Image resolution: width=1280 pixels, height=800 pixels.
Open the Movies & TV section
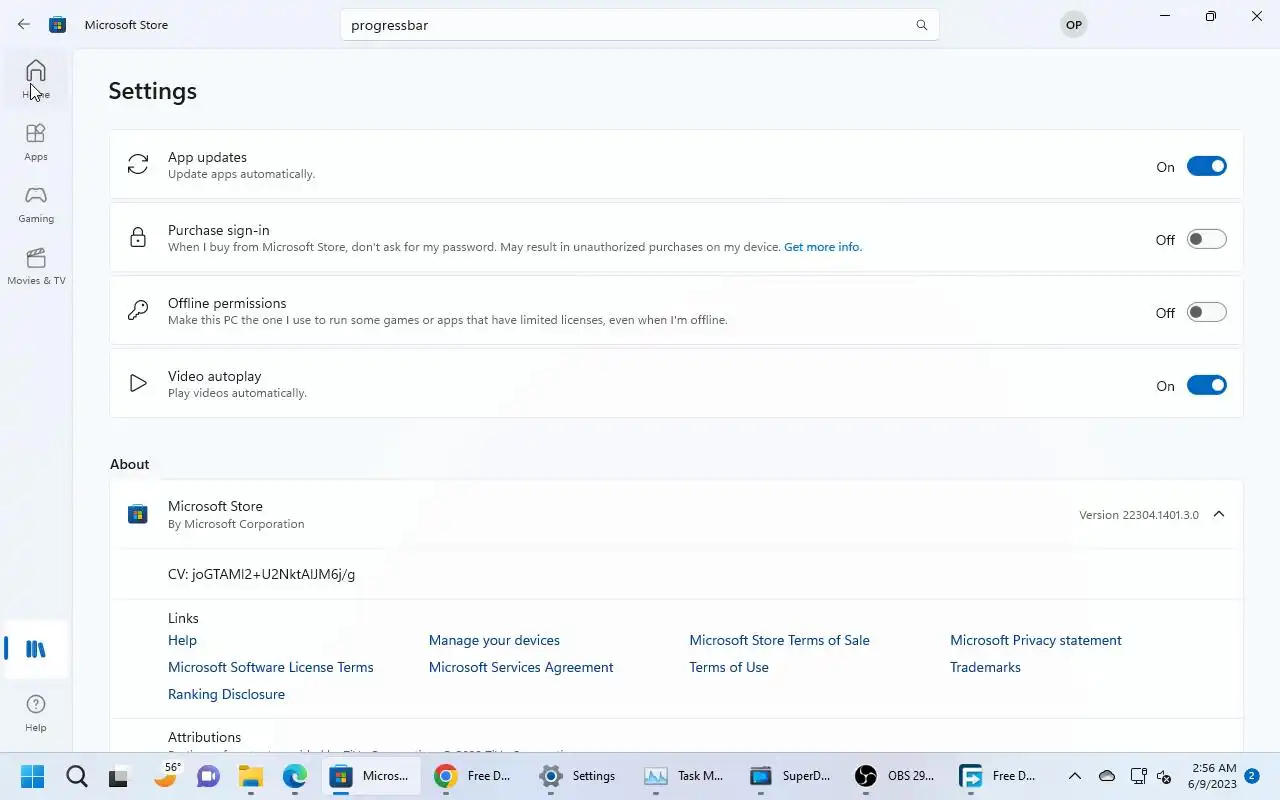tap(36, 266)
